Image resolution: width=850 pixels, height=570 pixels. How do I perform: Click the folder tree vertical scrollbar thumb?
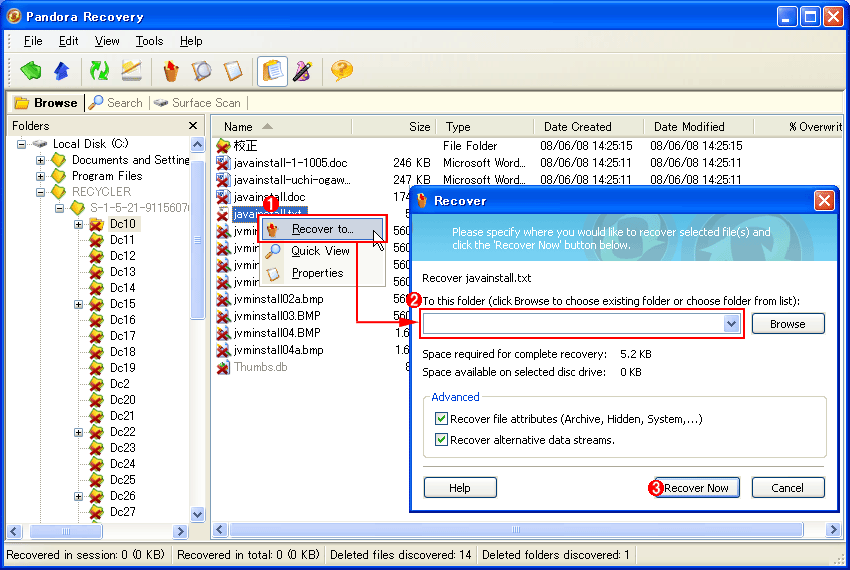coord(197,240)
